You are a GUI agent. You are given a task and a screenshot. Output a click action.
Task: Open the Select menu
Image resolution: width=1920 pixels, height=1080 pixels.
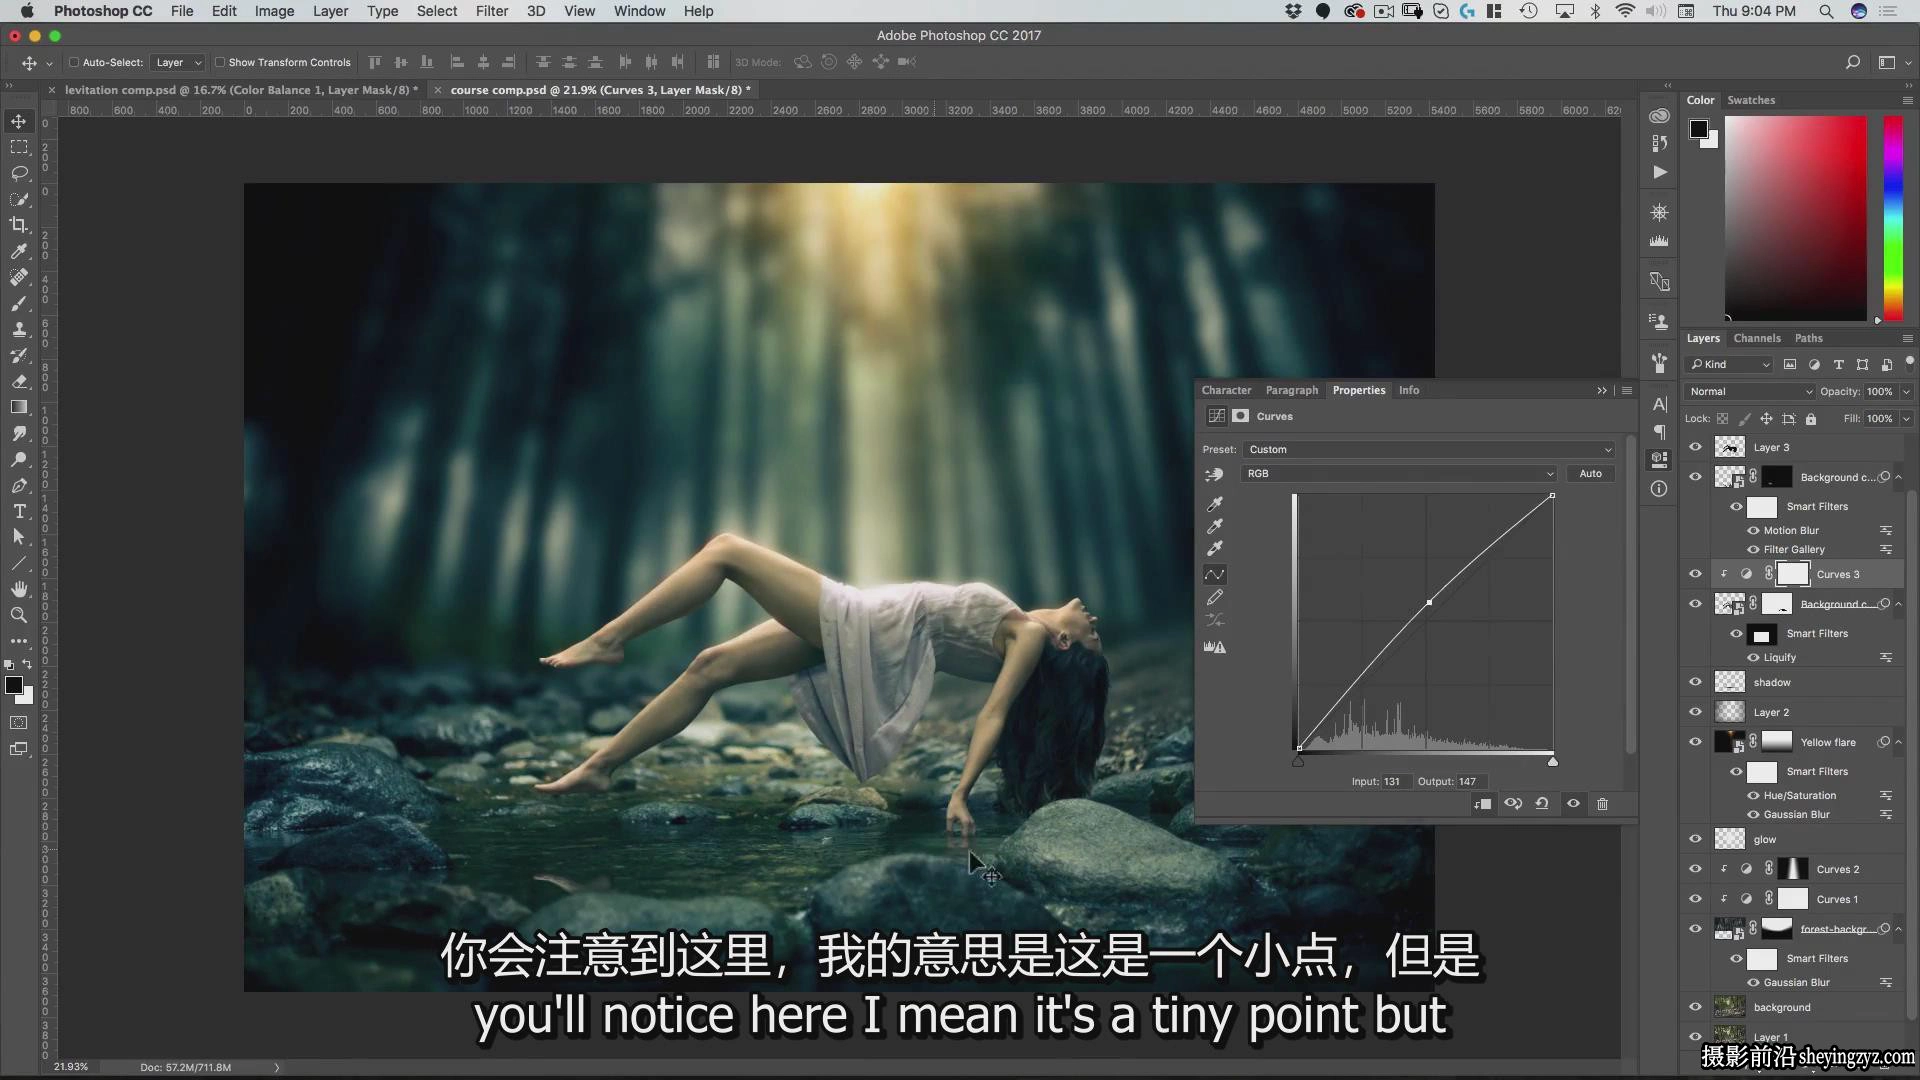[x=437, y=11]
